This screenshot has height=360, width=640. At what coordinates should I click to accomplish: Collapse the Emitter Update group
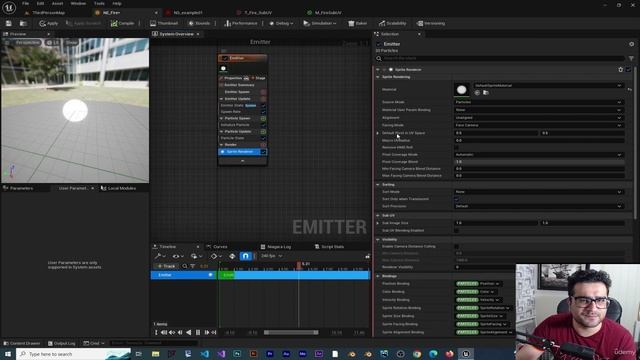(x=222, y=99)
